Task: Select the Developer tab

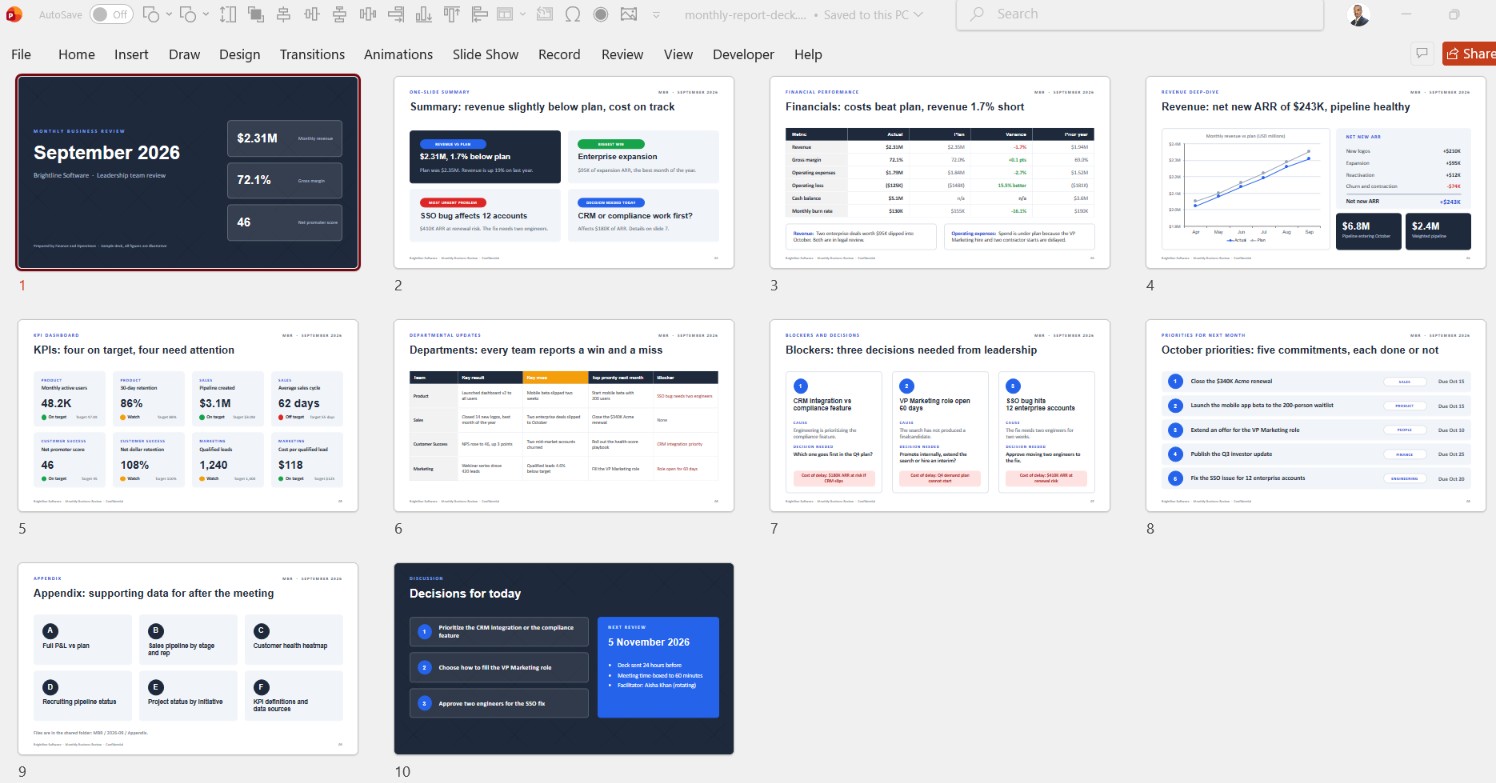Action: pyautogui.click(x=743, y=54)
